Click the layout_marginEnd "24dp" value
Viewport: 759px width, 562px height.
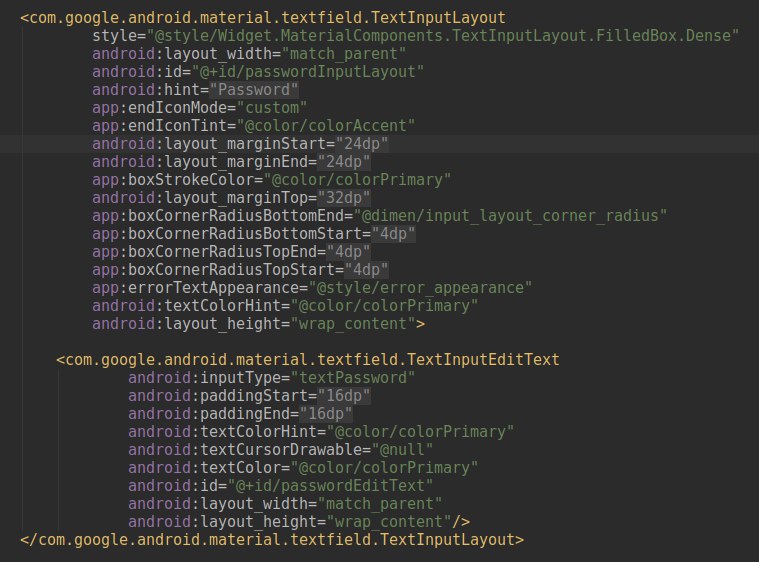344,162
